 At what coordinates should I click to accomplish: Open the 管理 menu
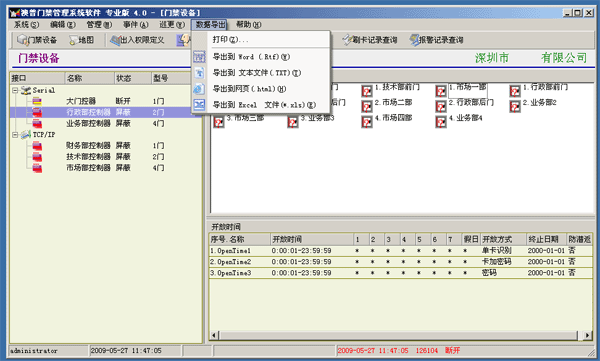coord(99,25)
